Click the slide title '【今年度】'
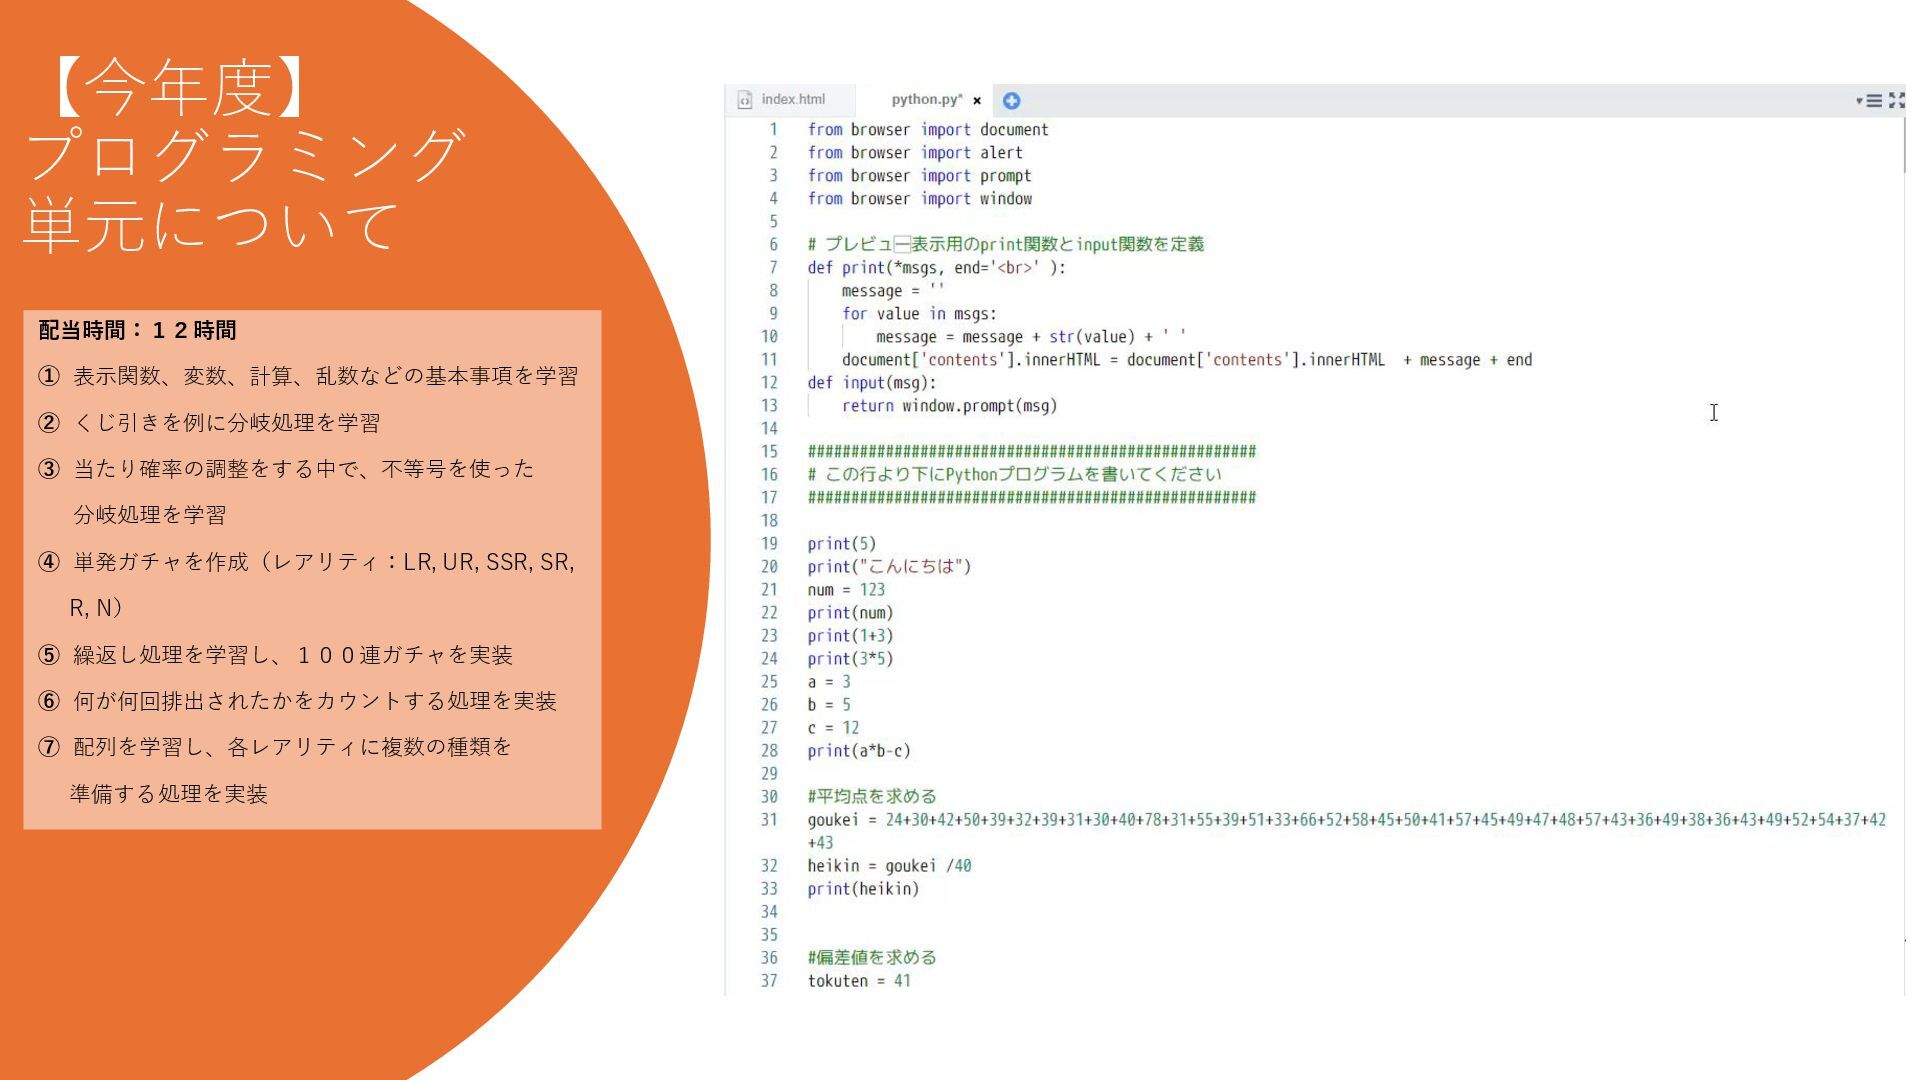The image size is (1920, 1080). point(178,86)
